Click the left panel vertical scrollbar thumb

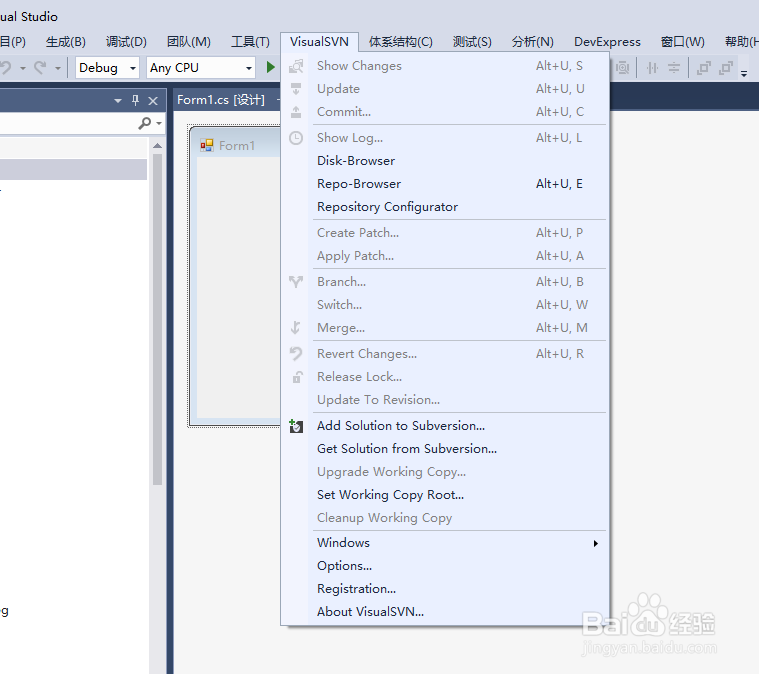pyautogui.click(x=157, y=320)
